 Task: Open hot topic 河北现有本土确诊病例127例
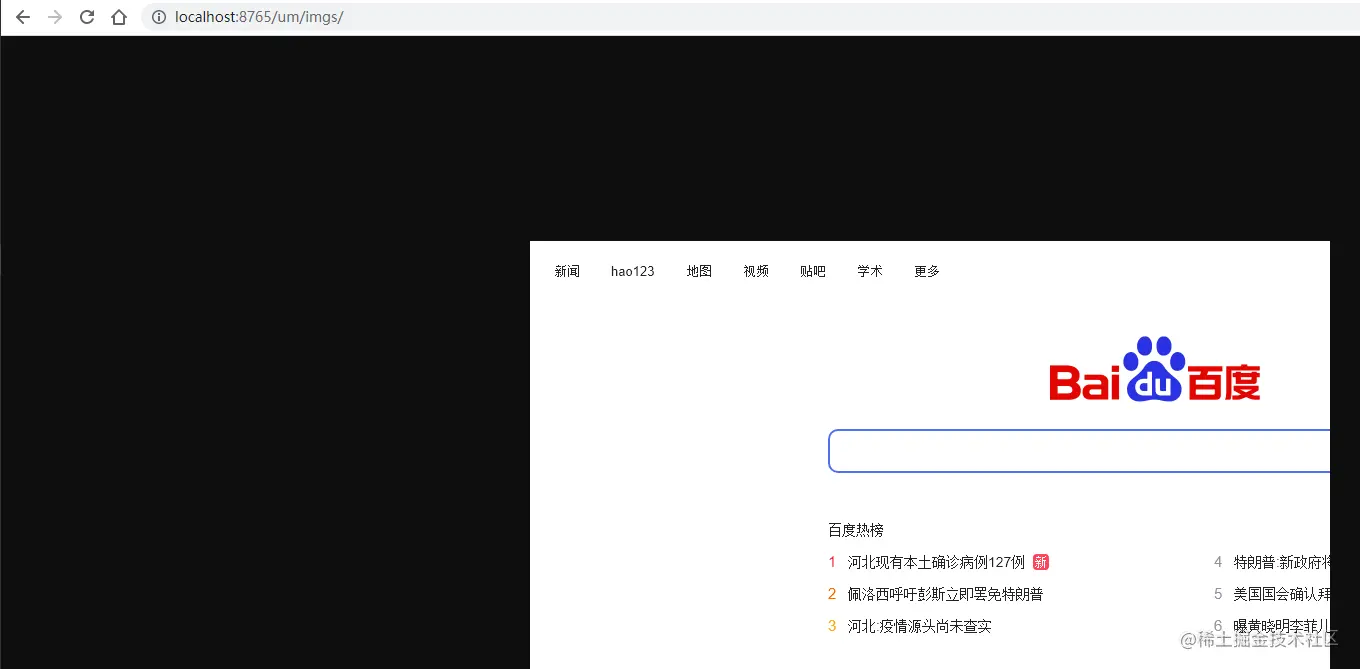tap(936, 562)
